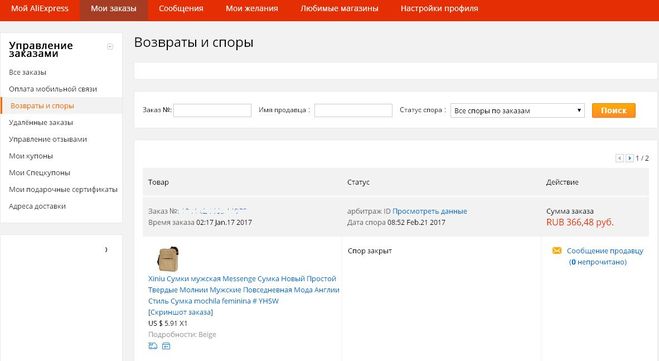
Task: Click the page indicator 1 / 2
Action: pyautogui.click(x=642, y=158)
